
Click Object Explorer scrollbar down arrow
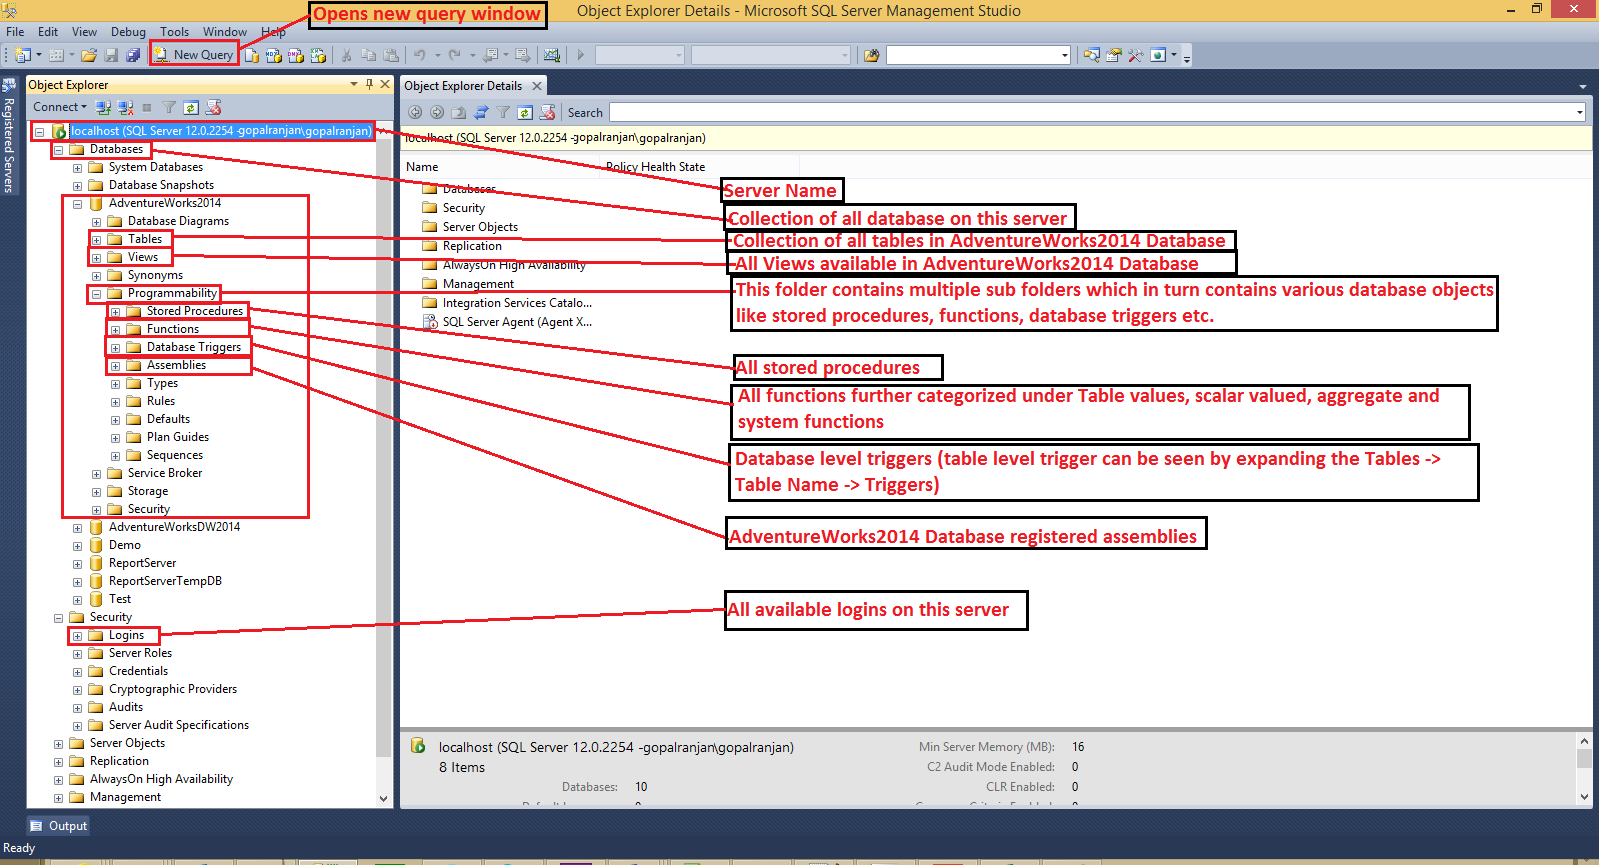(384, 799)
